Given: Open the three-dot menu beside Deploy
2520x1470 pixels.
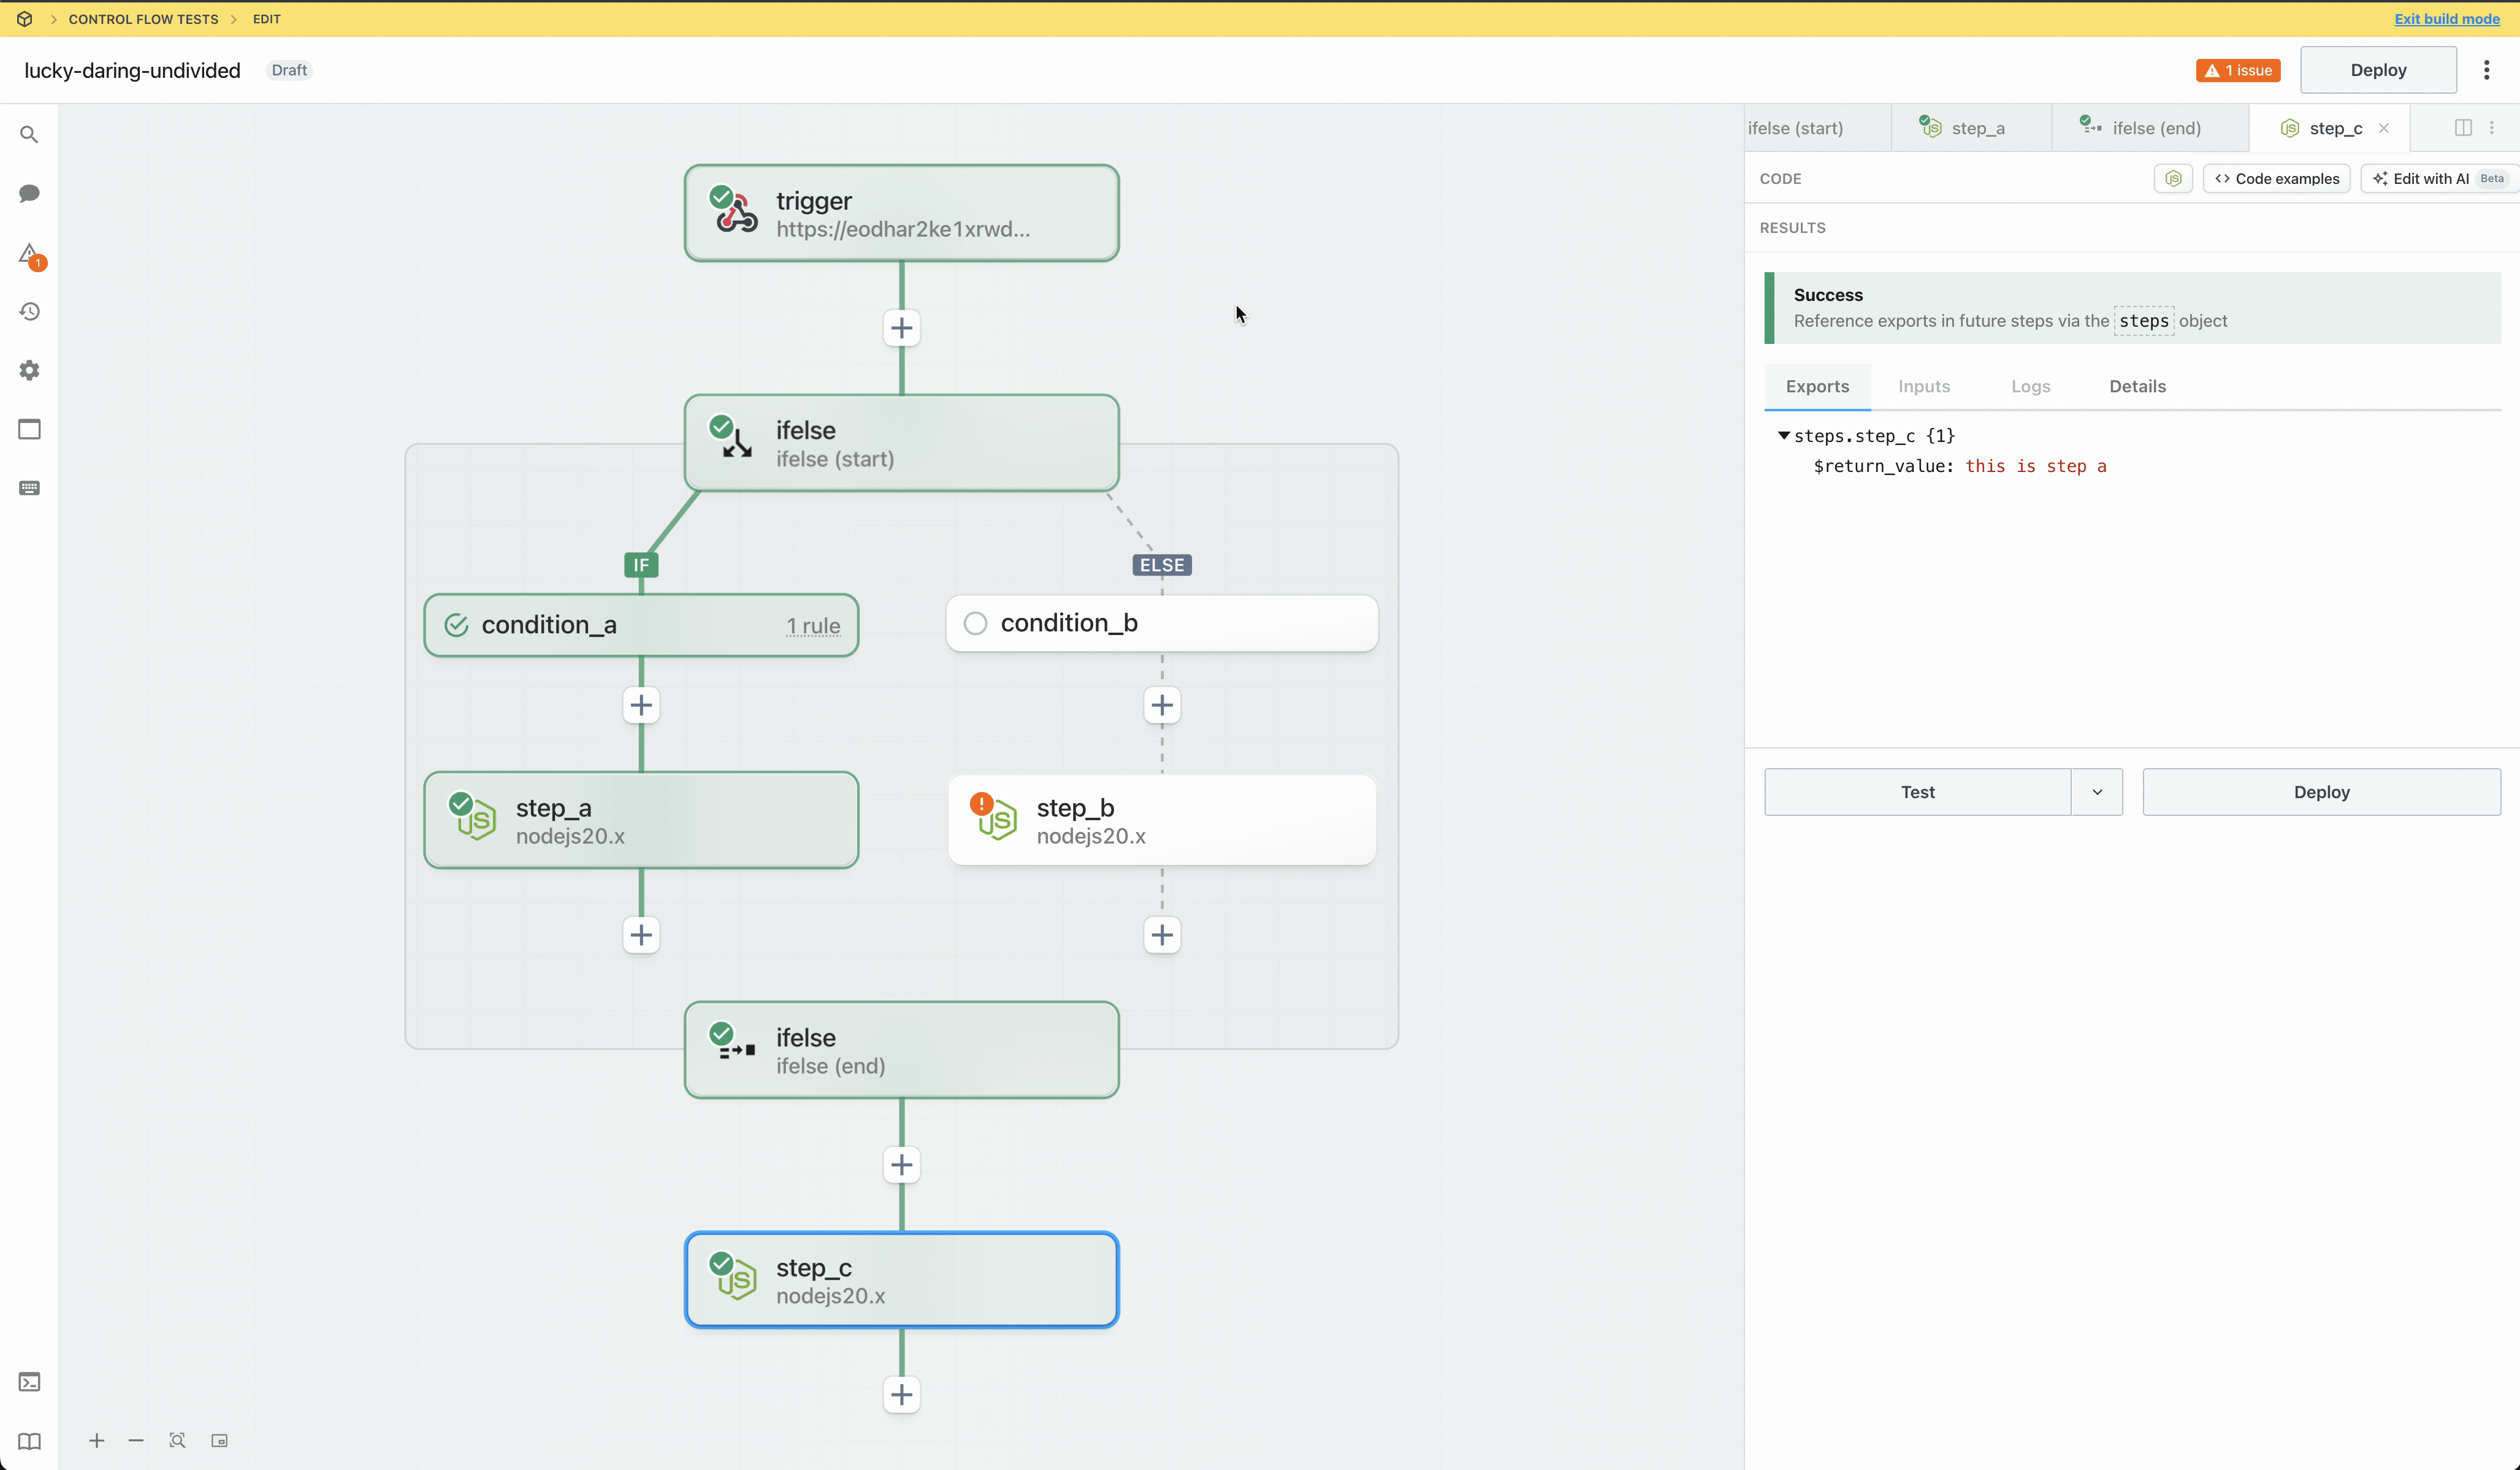Looking at the screenshot, I should click(2487, 70).
